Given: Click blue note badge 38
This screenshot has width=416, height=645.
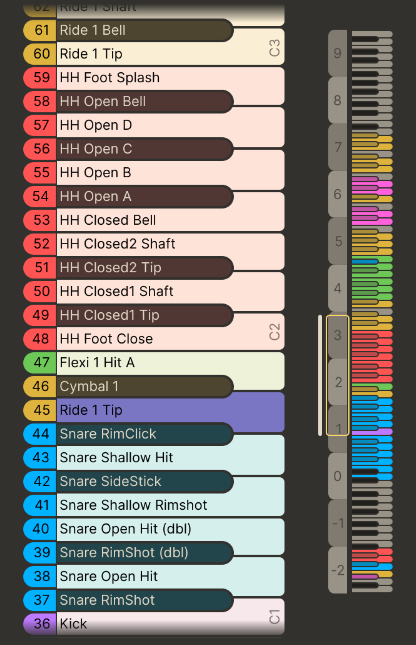Looking at the screenshot, I should pyautogui.click(x=40, y=576).
